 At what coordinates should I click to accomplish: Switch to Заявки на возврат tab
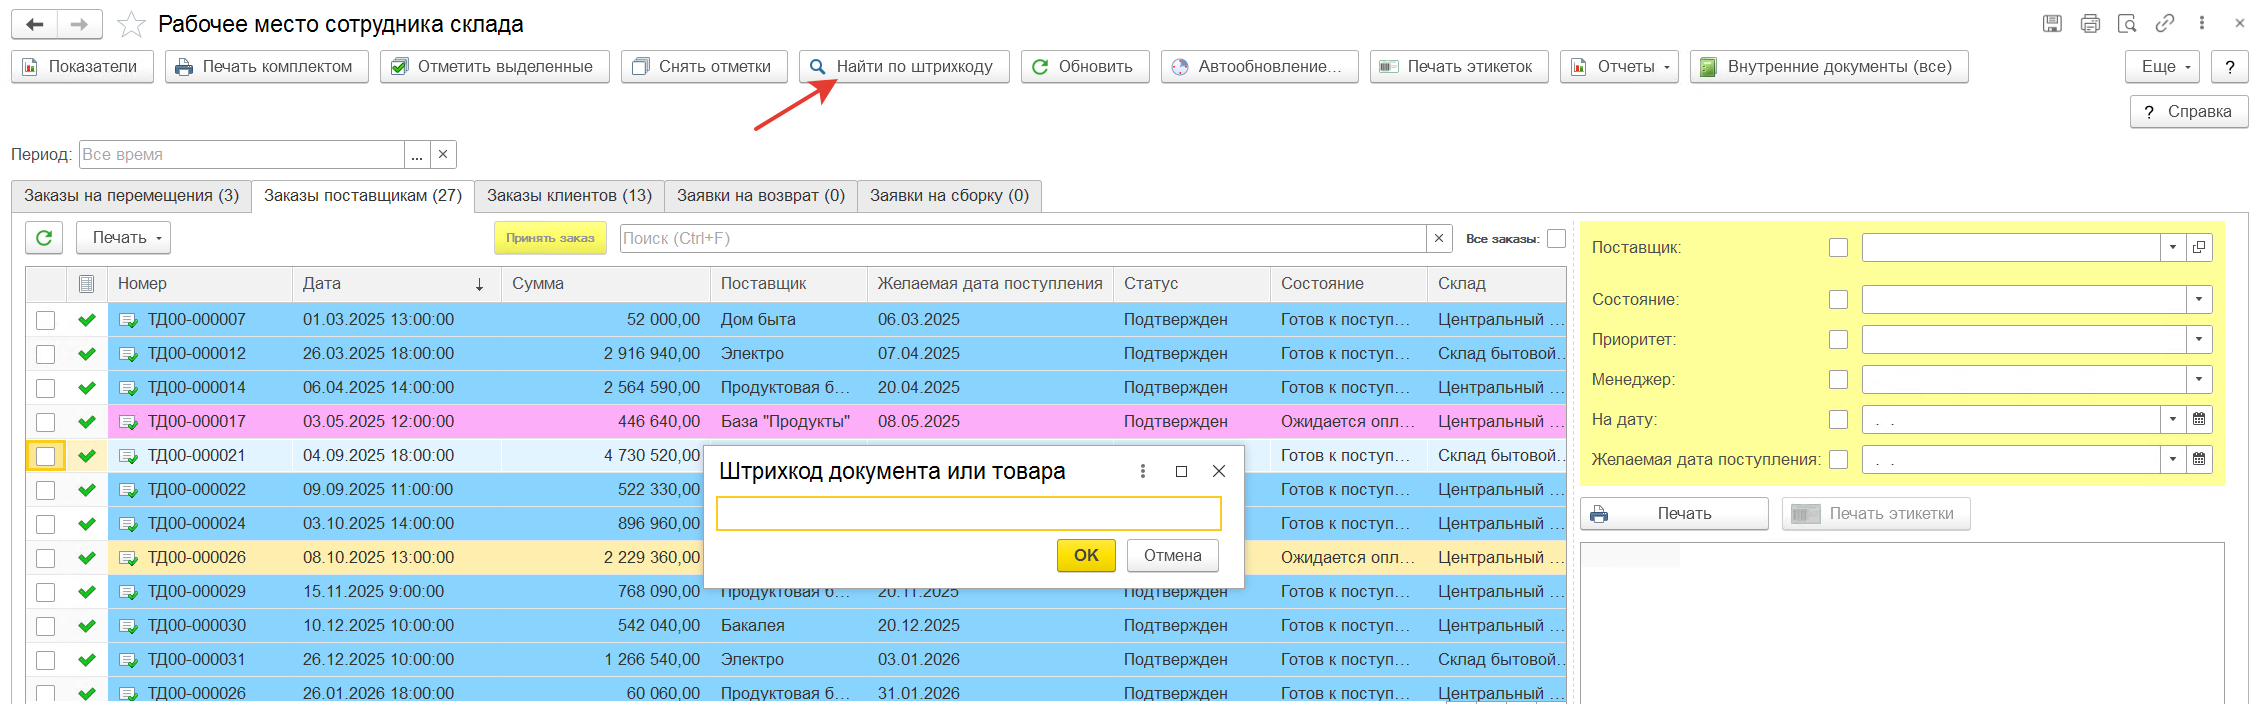click(761, 196)
